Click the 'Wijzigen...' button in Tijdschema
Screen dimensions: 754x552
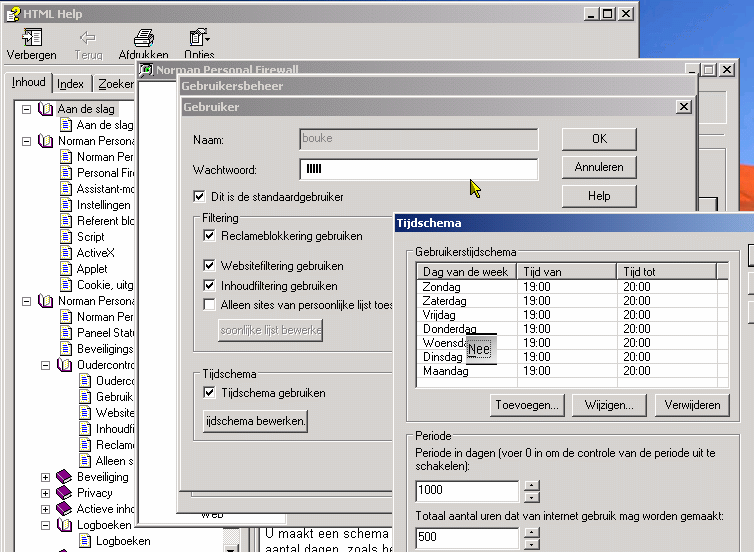[x=609, y=405]
